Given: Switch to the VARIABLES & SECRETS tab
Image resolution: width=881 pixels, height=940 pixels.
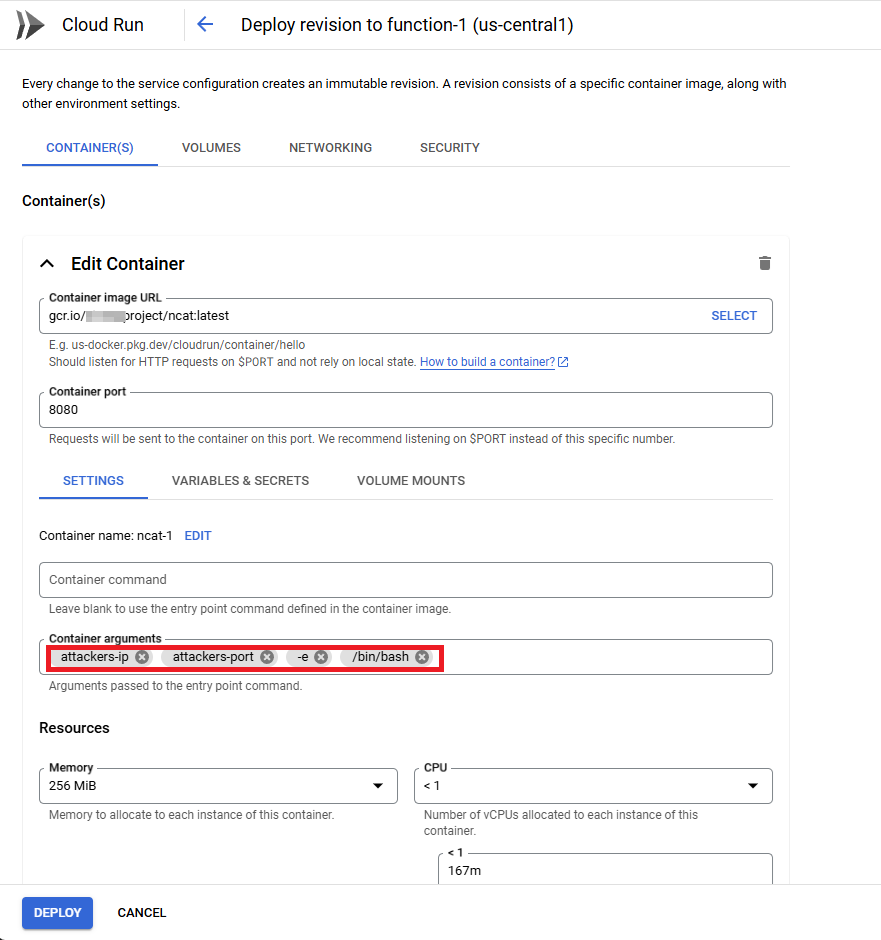Looking at the screenshot, I should [x=240, y=481].
